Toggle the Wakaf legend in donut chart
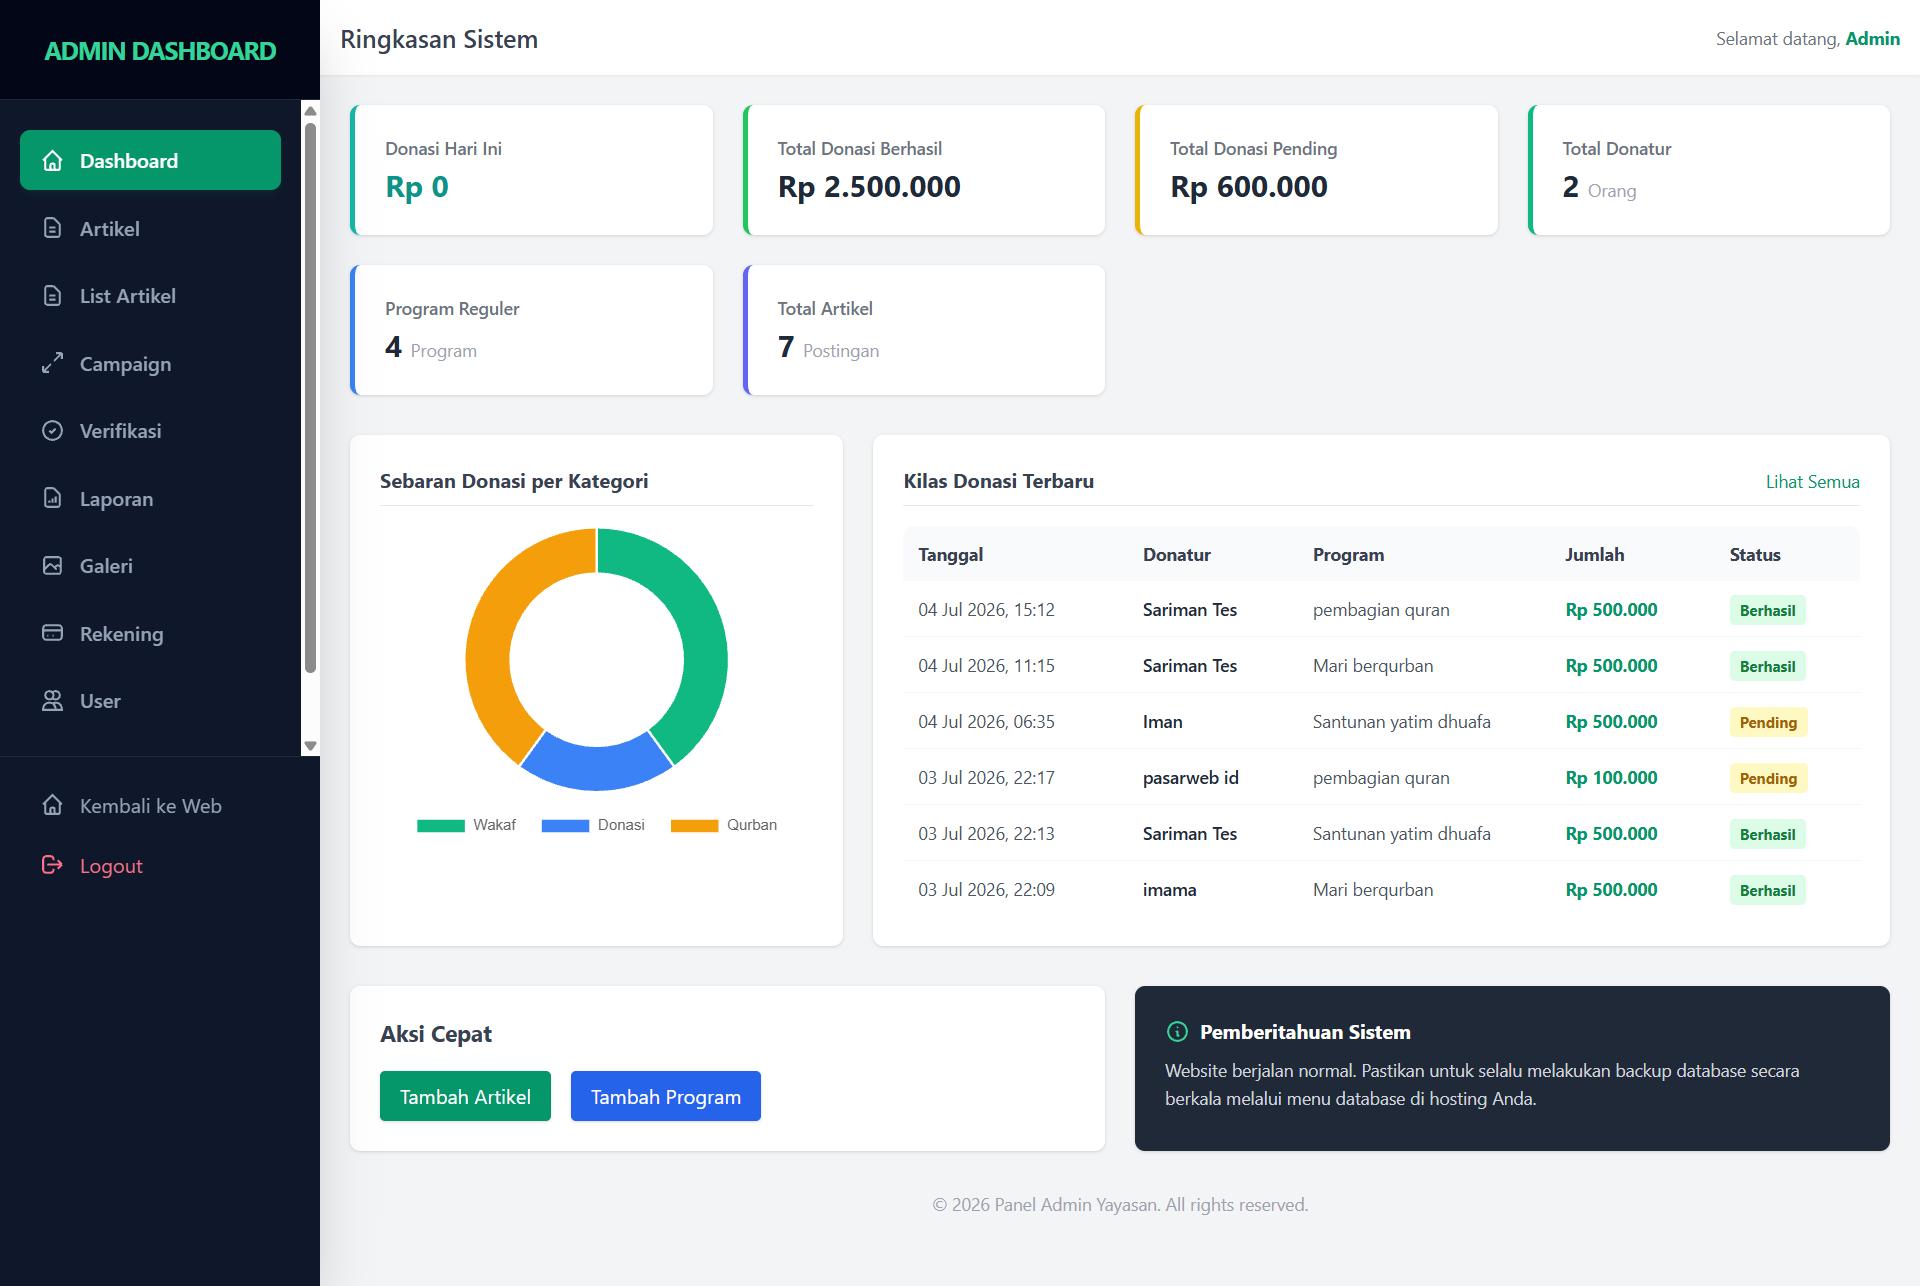 466,825
